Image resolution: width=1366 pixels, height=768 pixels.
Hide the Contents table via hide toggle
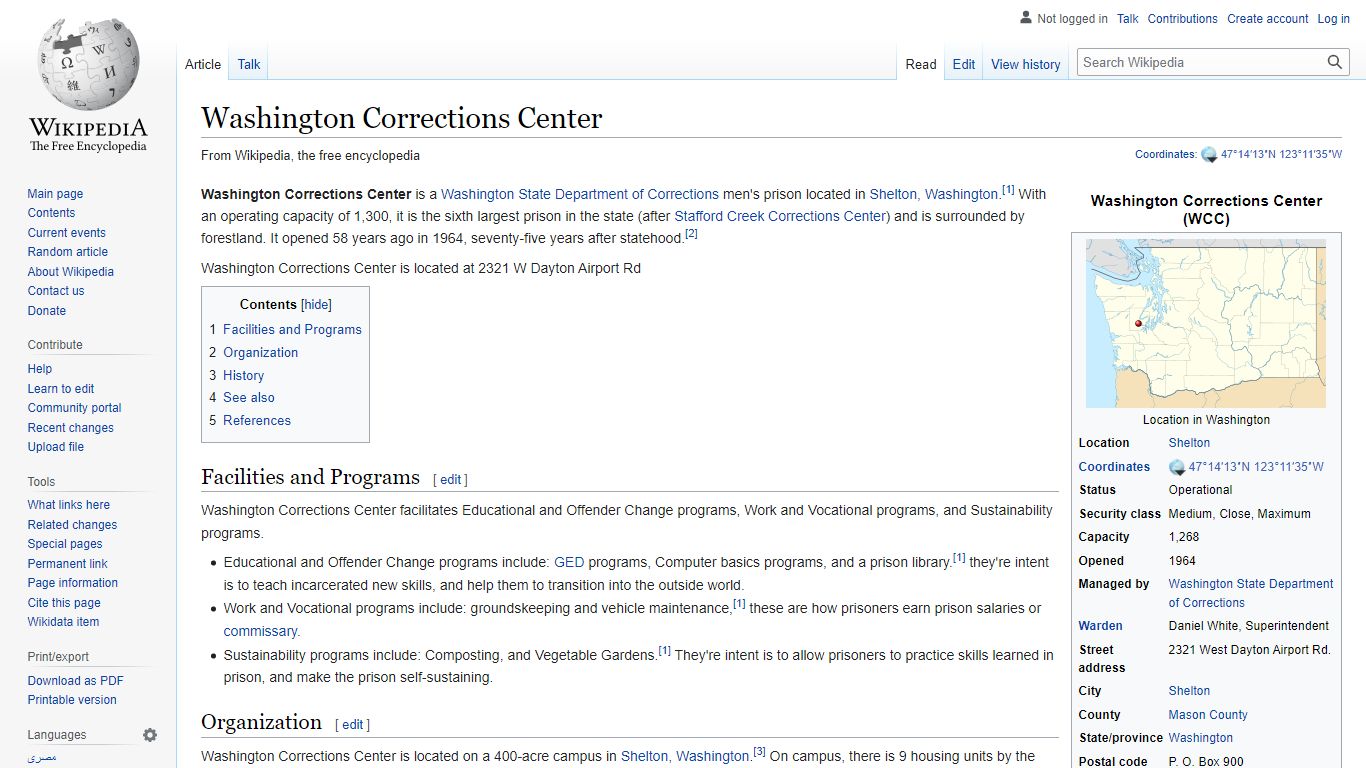pos(317,305)
